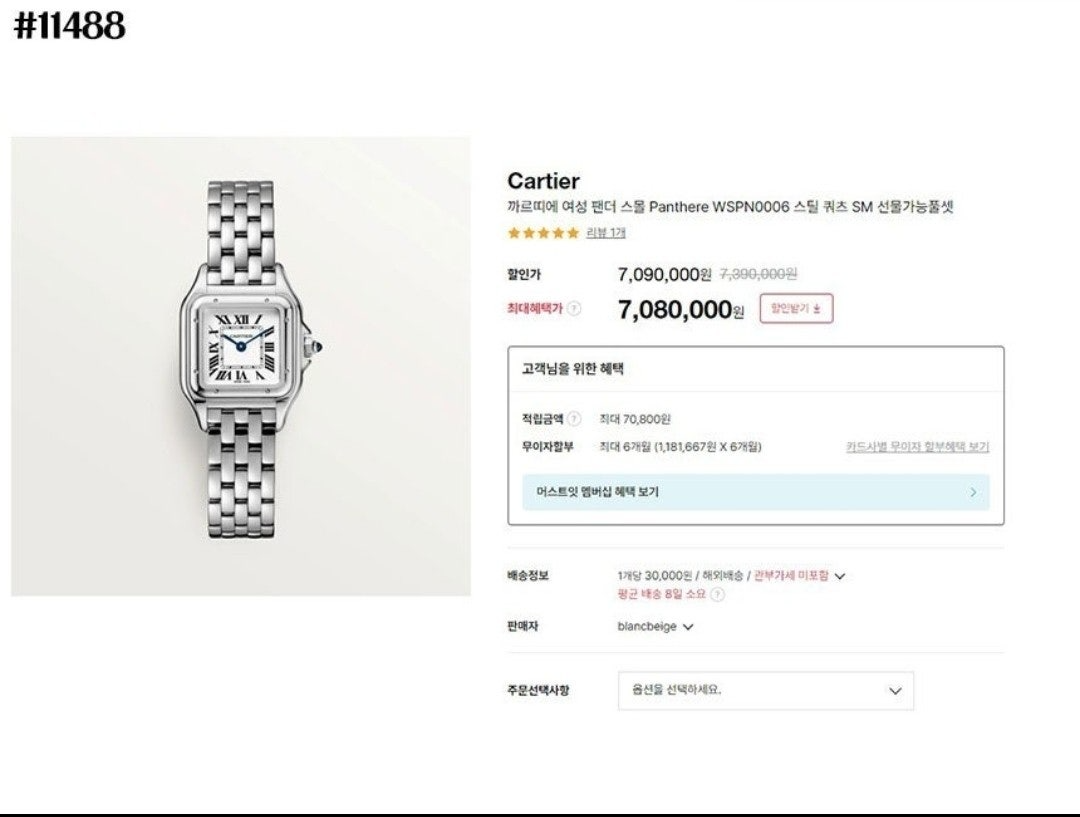Click the struck-through 7,390,000원 original price
Viewport: 1080px width, 817px height.
coord(758,274)
